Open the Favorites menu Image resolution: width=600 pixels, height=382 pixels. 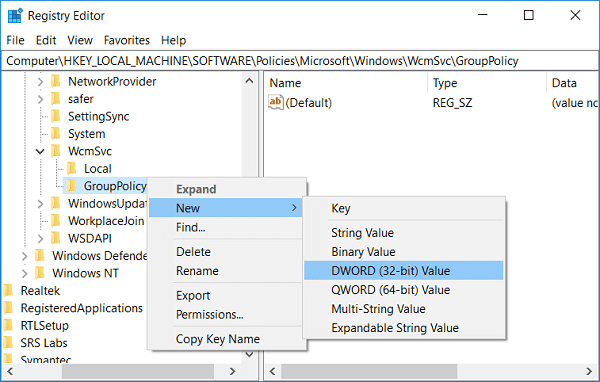pos(127,40)
